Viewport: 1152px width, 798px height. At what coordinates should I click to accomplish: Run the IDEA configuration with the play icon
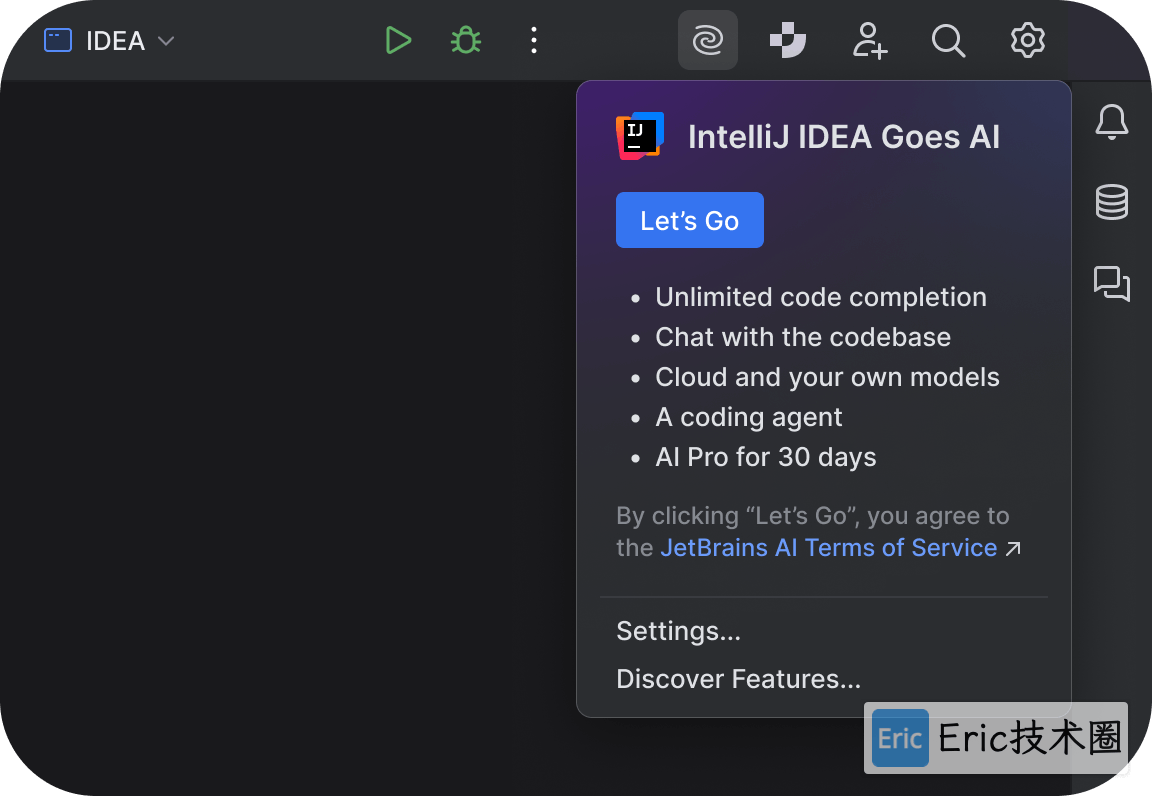tap(398, 40)
